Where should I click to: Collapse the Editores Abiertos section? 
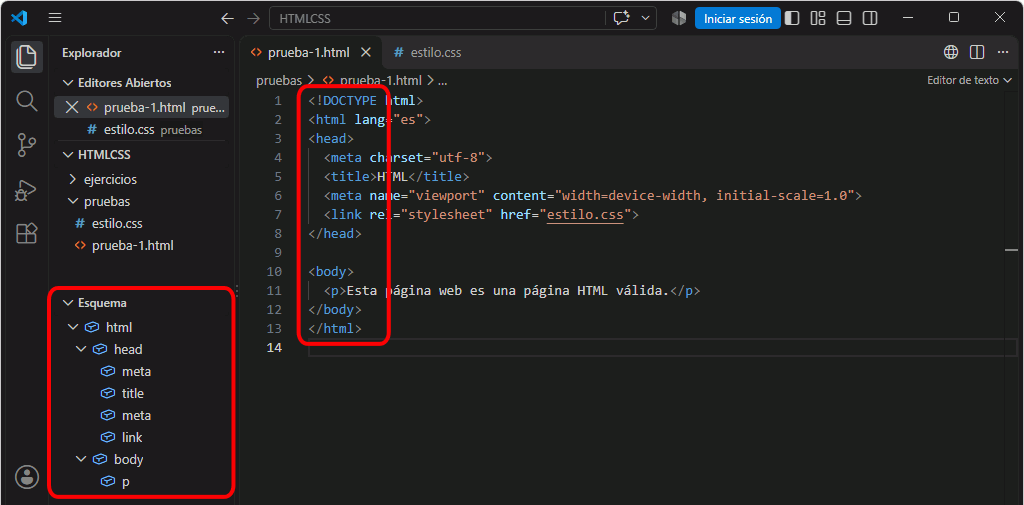(x=68, y=83)
